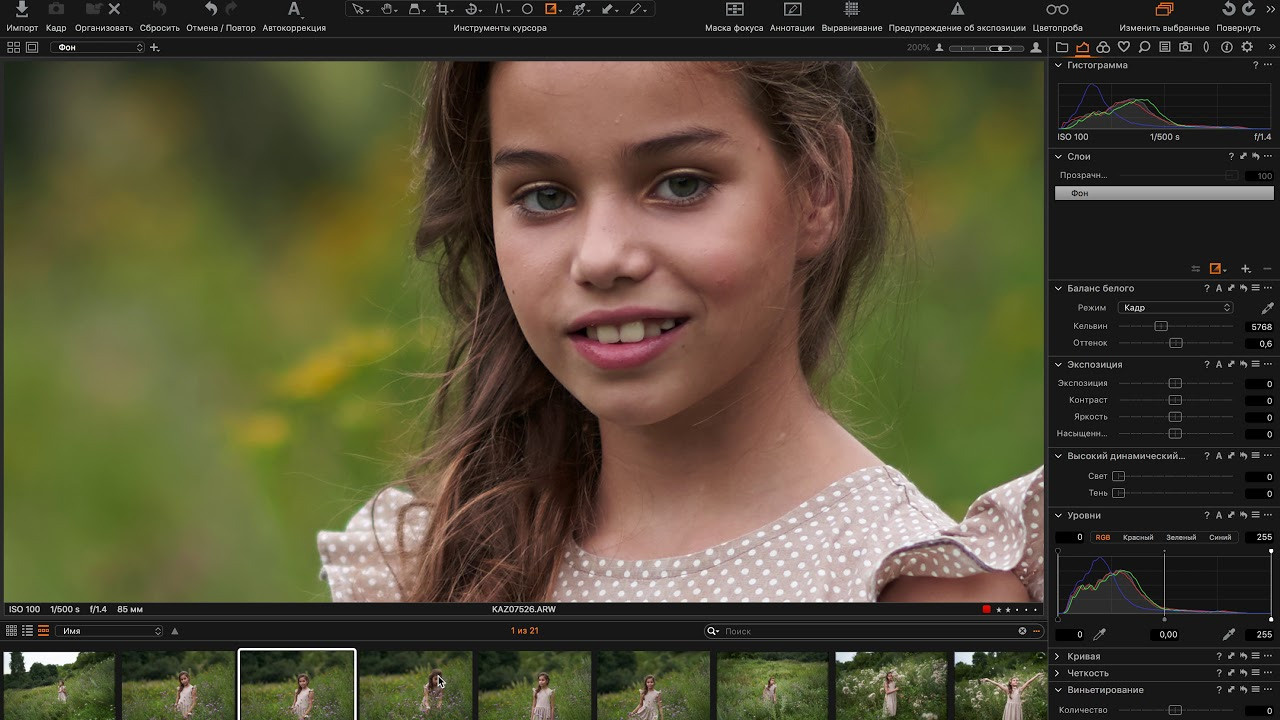Open the Metadata tool tab icon

coord(1165,46)
